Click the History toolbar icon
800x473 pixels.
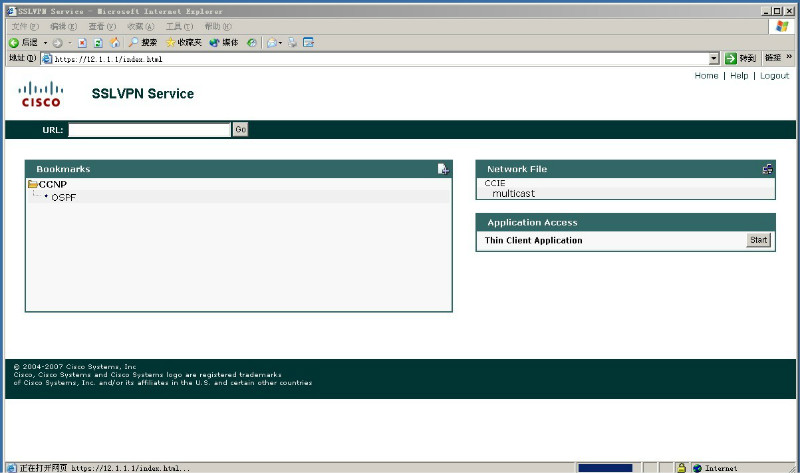click(x=252, y=43)
